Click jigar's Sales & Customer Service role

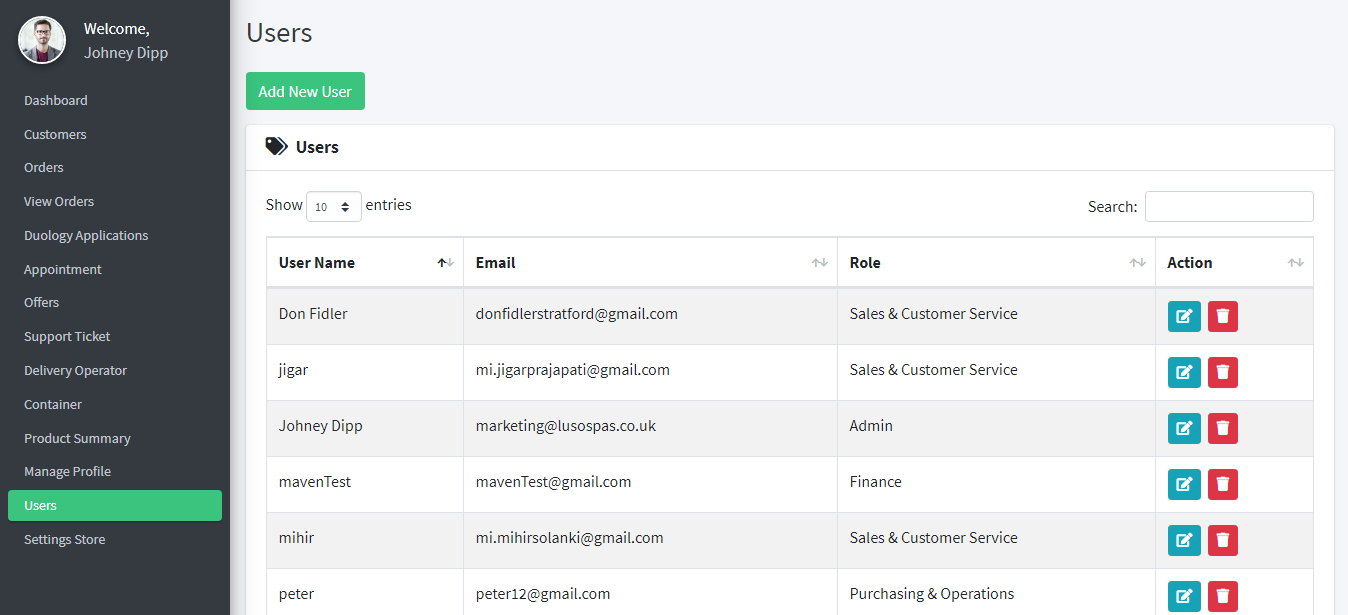(934, 369)
